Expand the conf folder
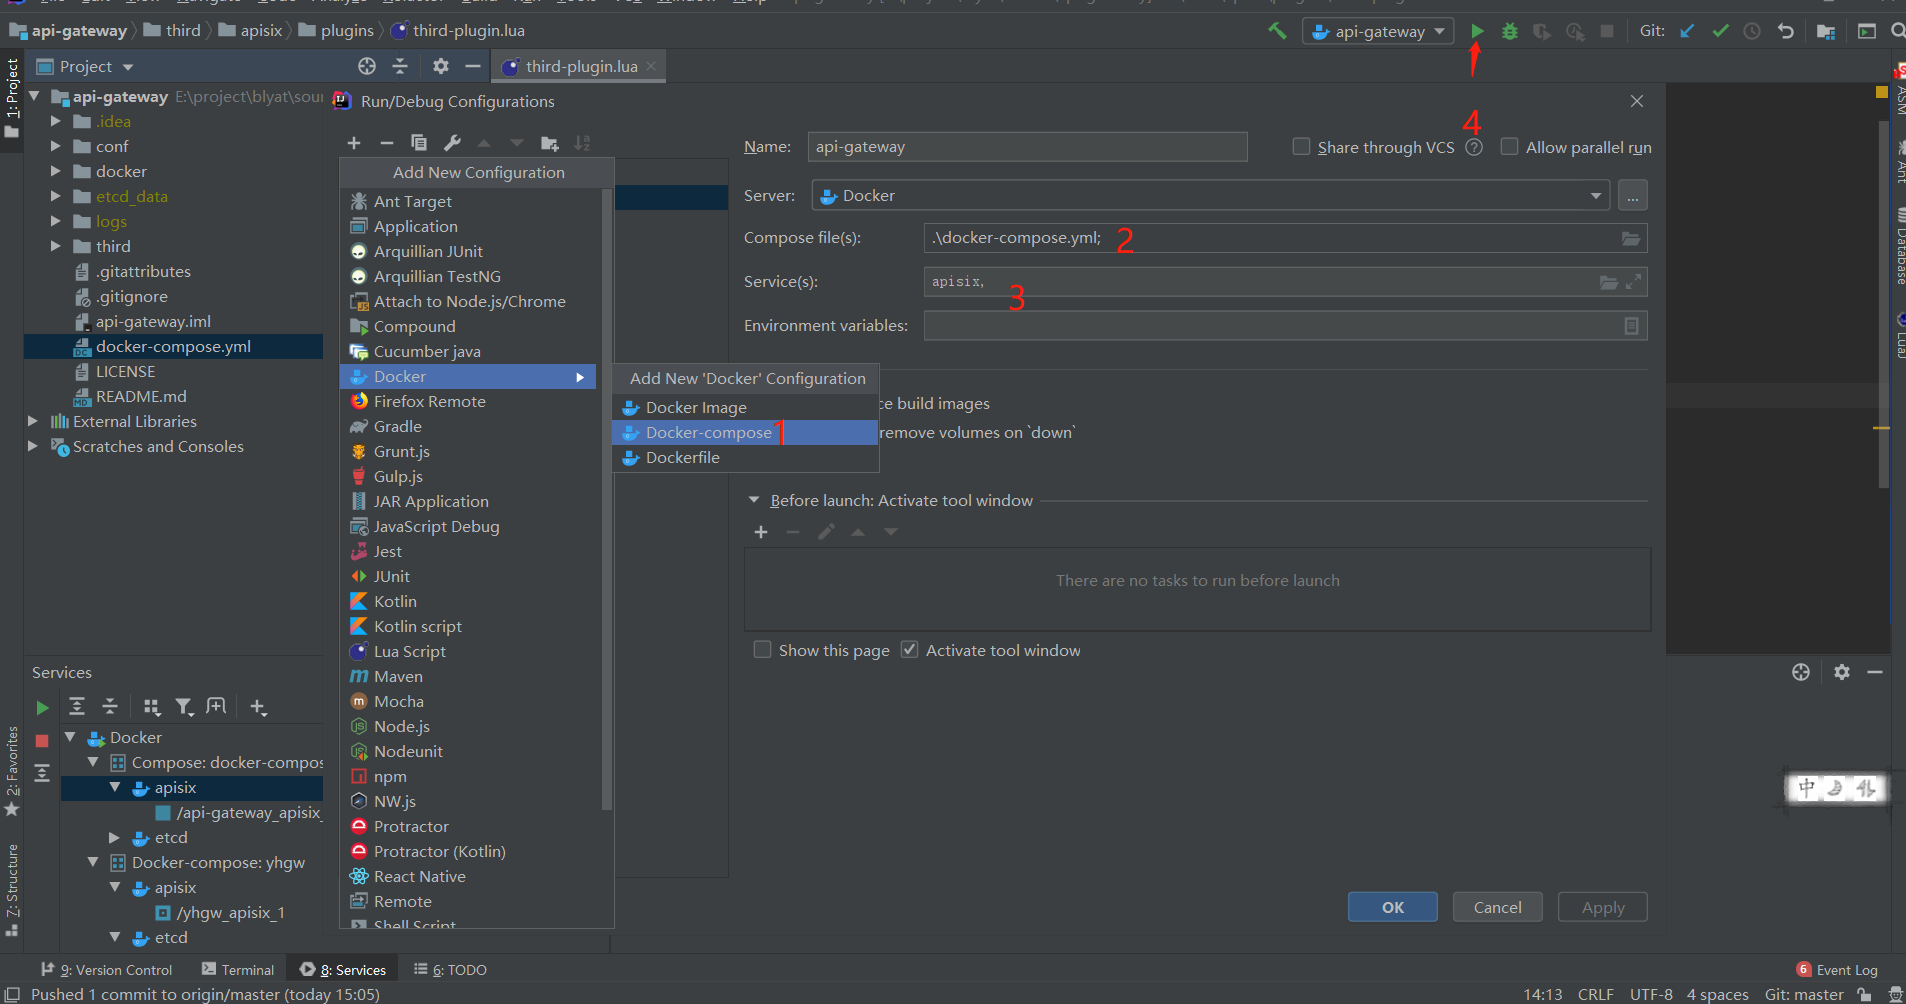Image resolution: width=1906 pixels, height=1004 pixels. (x=56, y=146)
